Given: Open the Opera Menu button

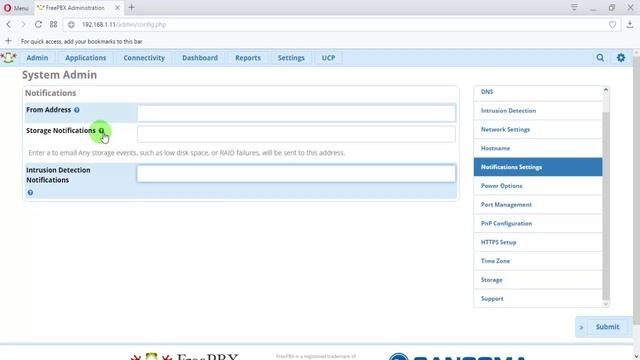Looking at the screenshot, I should tap(16, 8).
